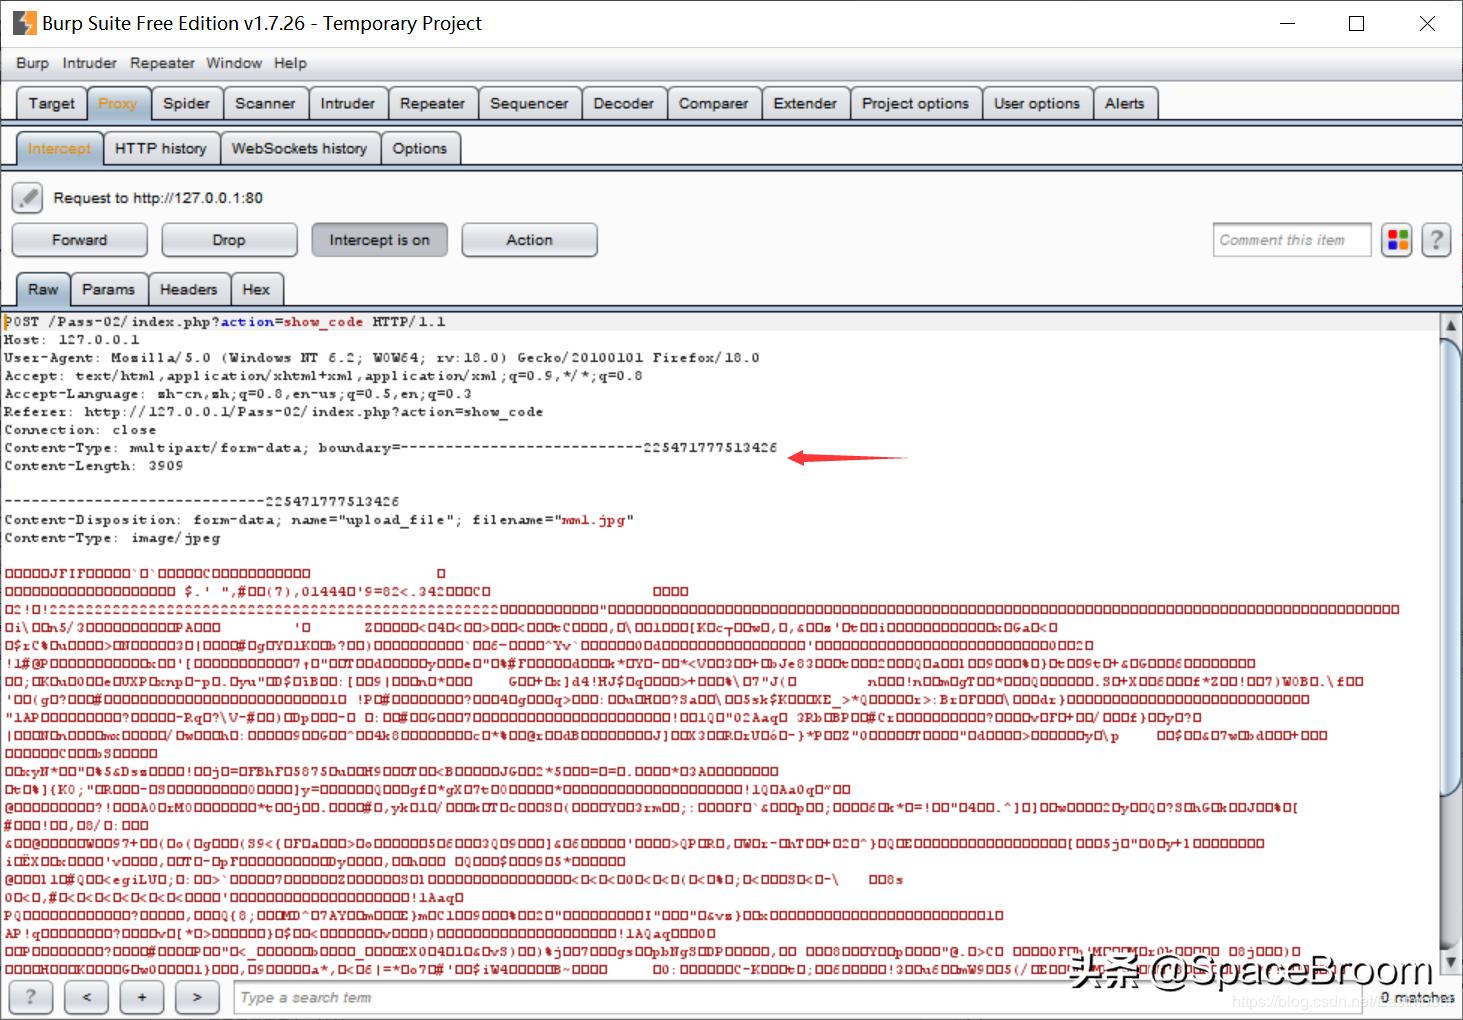Go to the Project options tab
This screenshot has width=1463, height=1020.
pos(915,103)
